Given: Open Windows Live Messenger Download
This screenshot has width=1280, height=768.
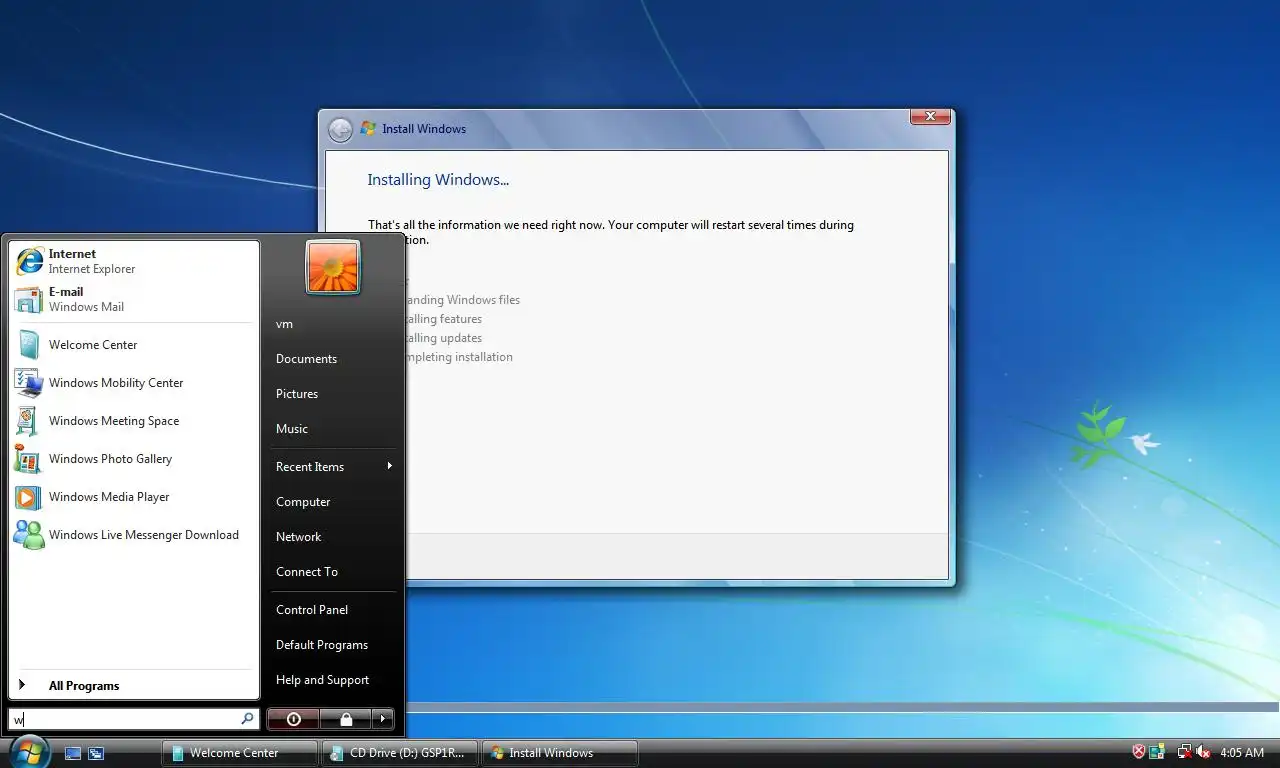Looking at the screenshot, I should [x=134, y=535].
